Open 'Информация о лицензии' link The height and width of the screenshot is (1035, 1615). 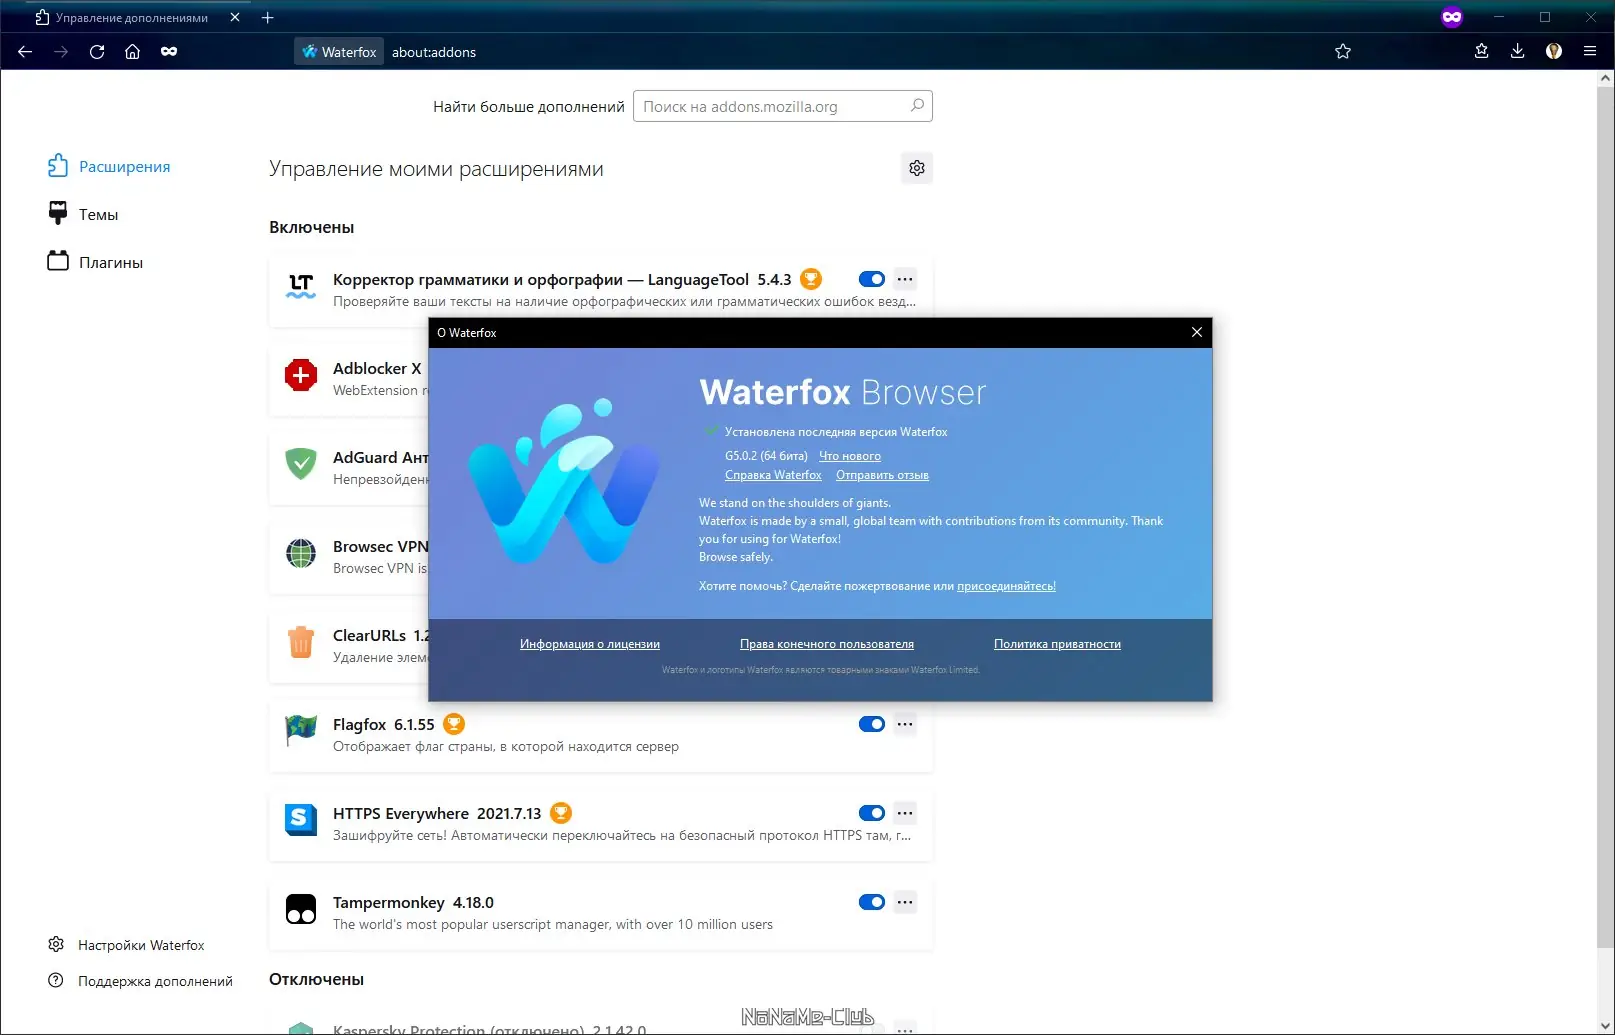(590, 644)
